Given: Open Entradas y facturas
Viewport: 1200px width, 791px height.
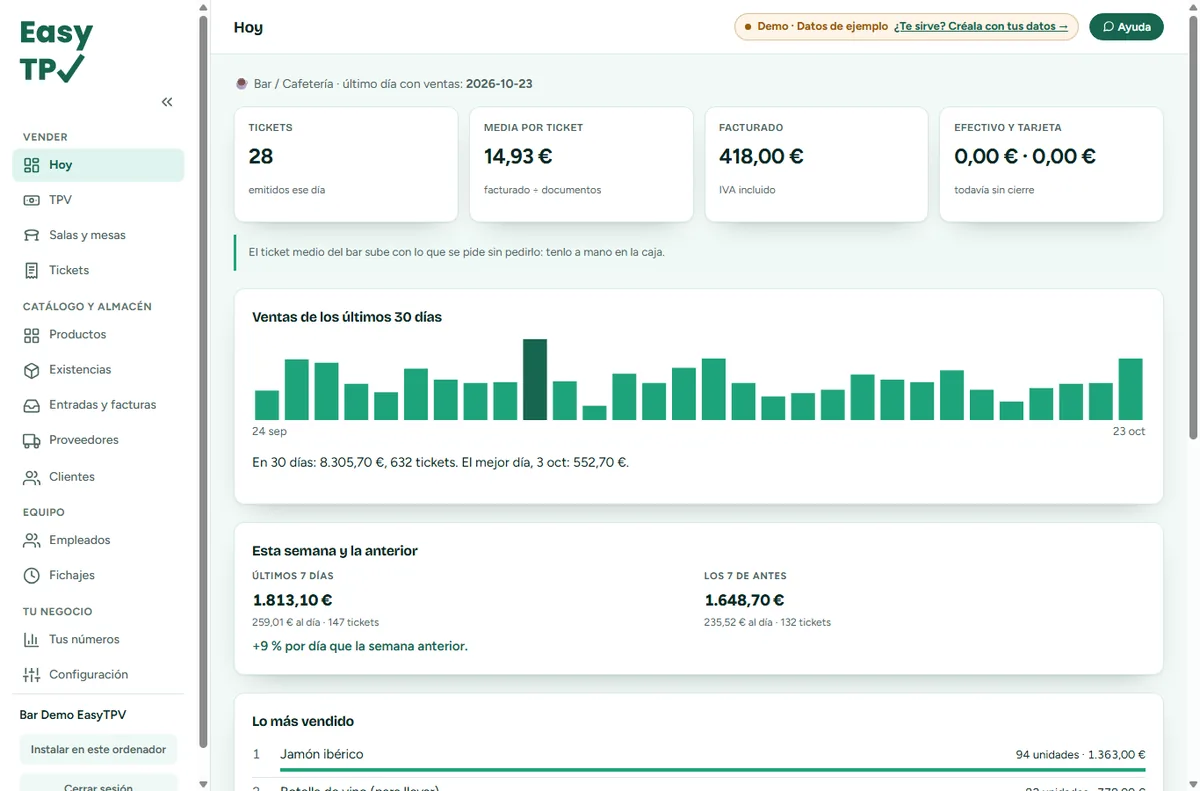Looking at the screenshot, I should pyautogui.click(x=98, y=405).
